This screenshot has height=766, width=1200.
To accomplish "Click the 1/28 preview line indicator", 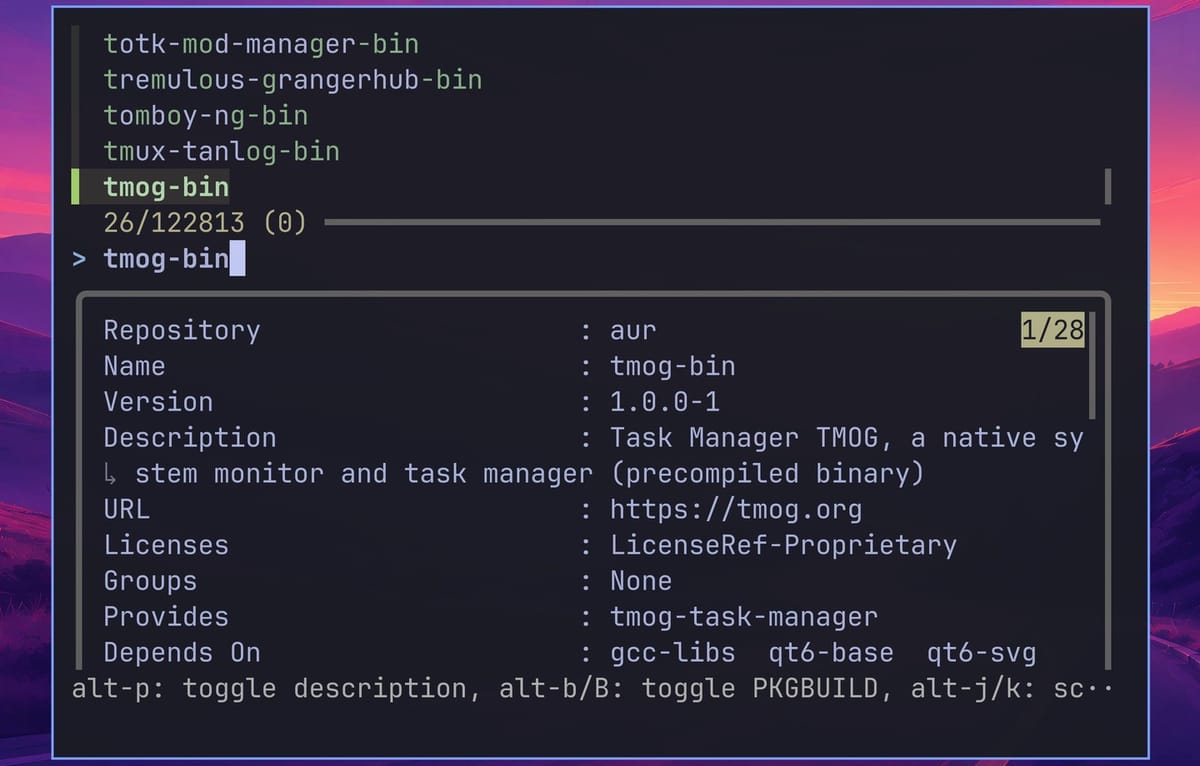I will [x=1052, y=330].
